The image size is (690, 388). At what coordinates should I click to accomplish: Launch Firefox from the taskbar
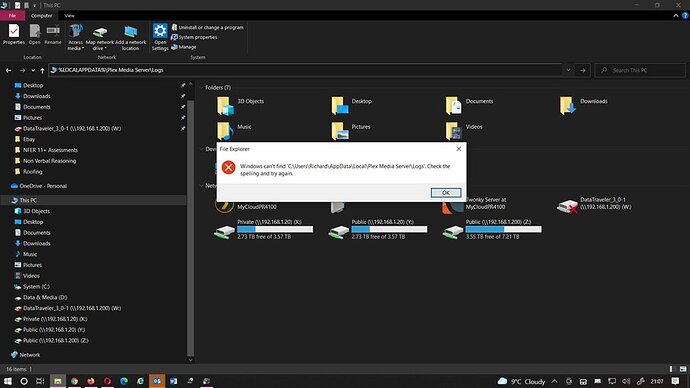pos(91,381)
